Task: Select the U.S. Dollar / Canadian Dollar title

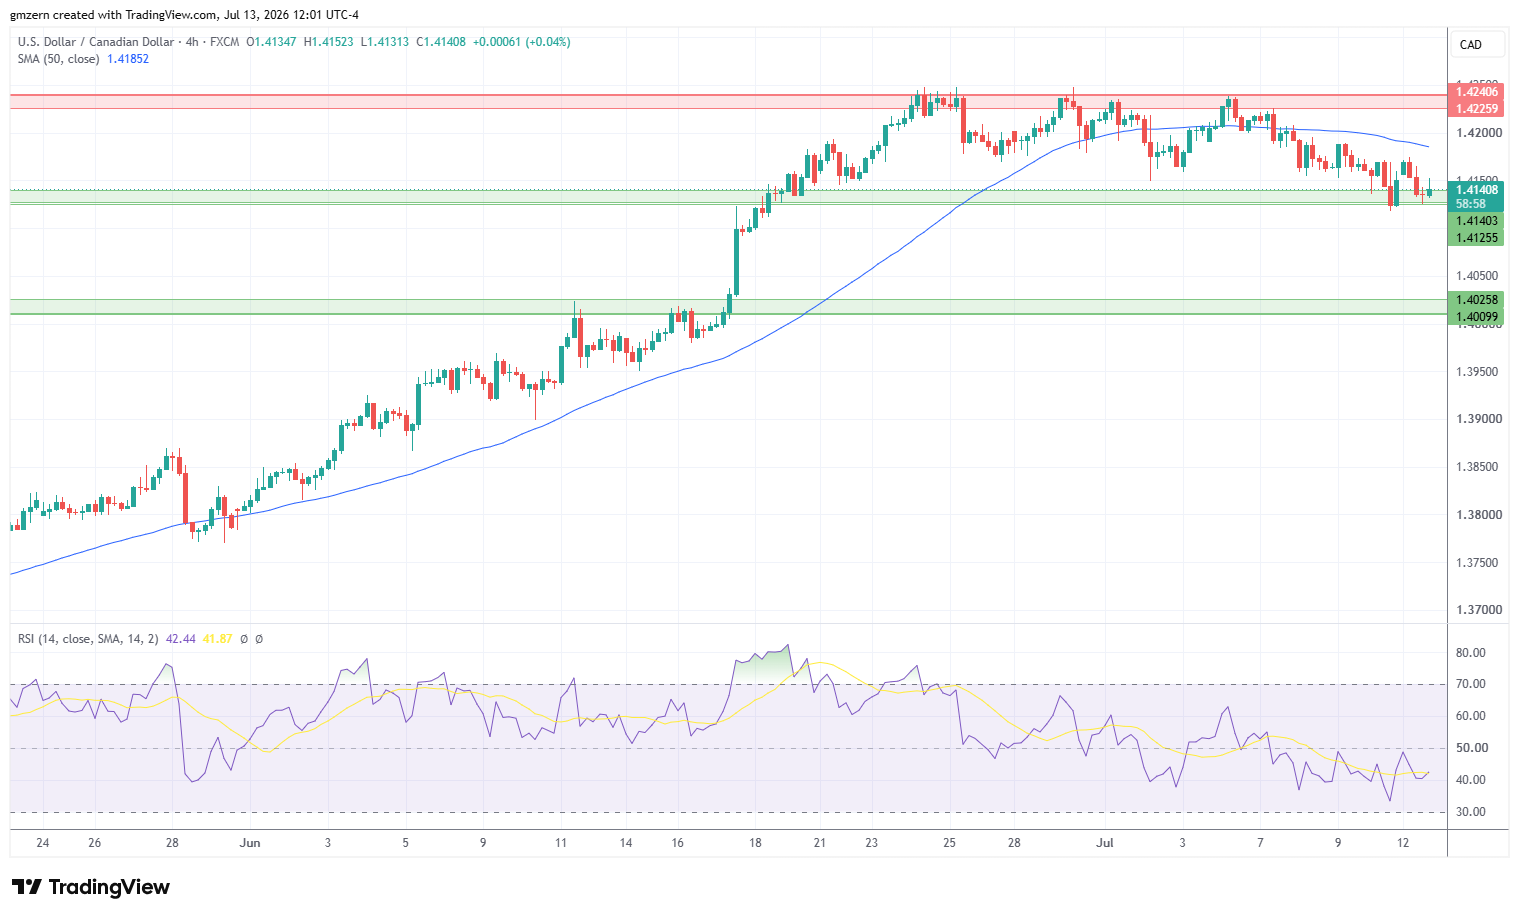Action: [96, 42]
